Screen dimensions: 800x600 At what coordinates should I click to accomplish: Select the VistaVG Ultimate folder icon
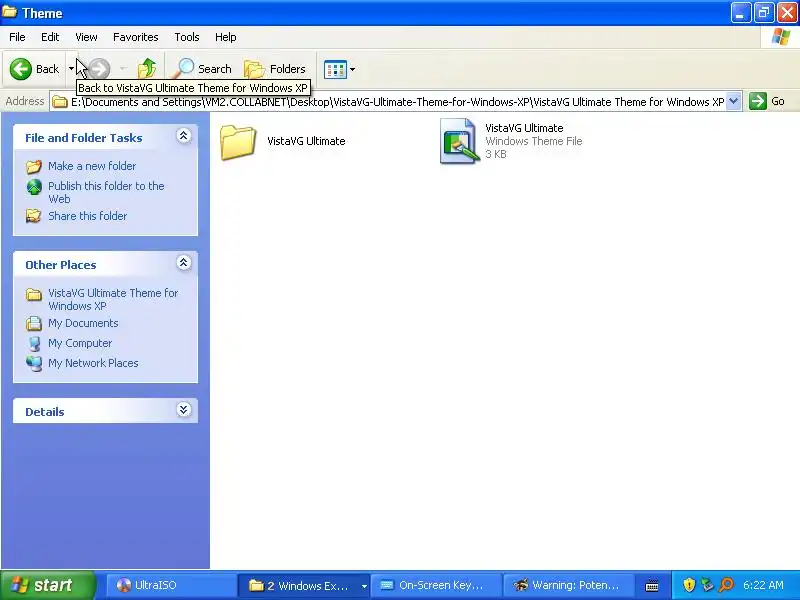click(238, 142)
